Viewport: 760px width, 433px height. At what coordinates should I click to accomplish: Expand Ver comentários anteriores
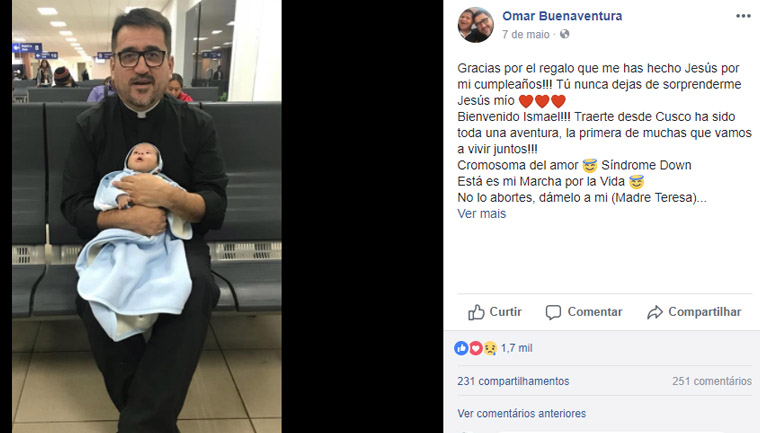pyautogui.click(x=522, y=414)
